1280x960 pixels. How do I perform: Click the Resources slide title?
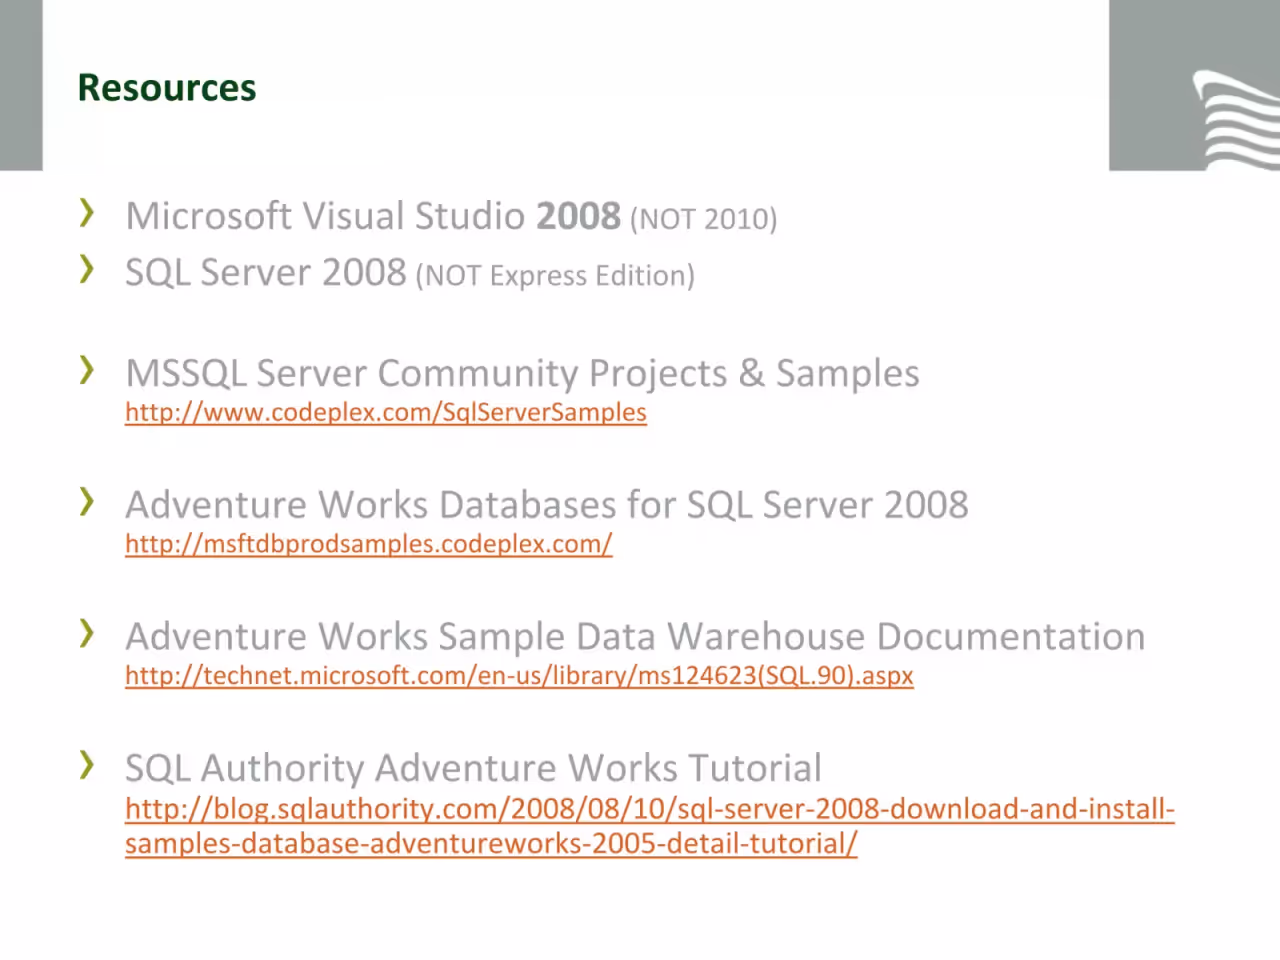pos(167,88)
